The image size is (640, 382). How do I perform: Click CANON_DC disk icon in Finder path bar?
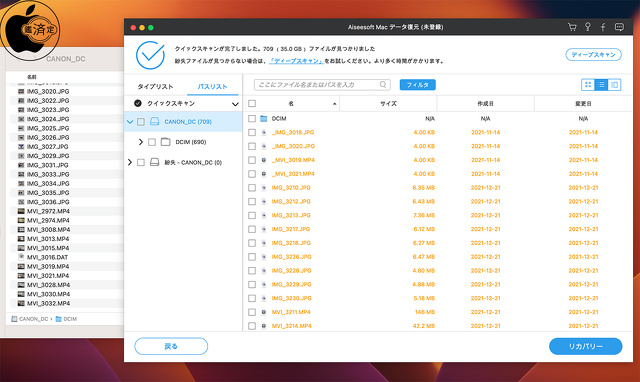[x=14, y=319]
